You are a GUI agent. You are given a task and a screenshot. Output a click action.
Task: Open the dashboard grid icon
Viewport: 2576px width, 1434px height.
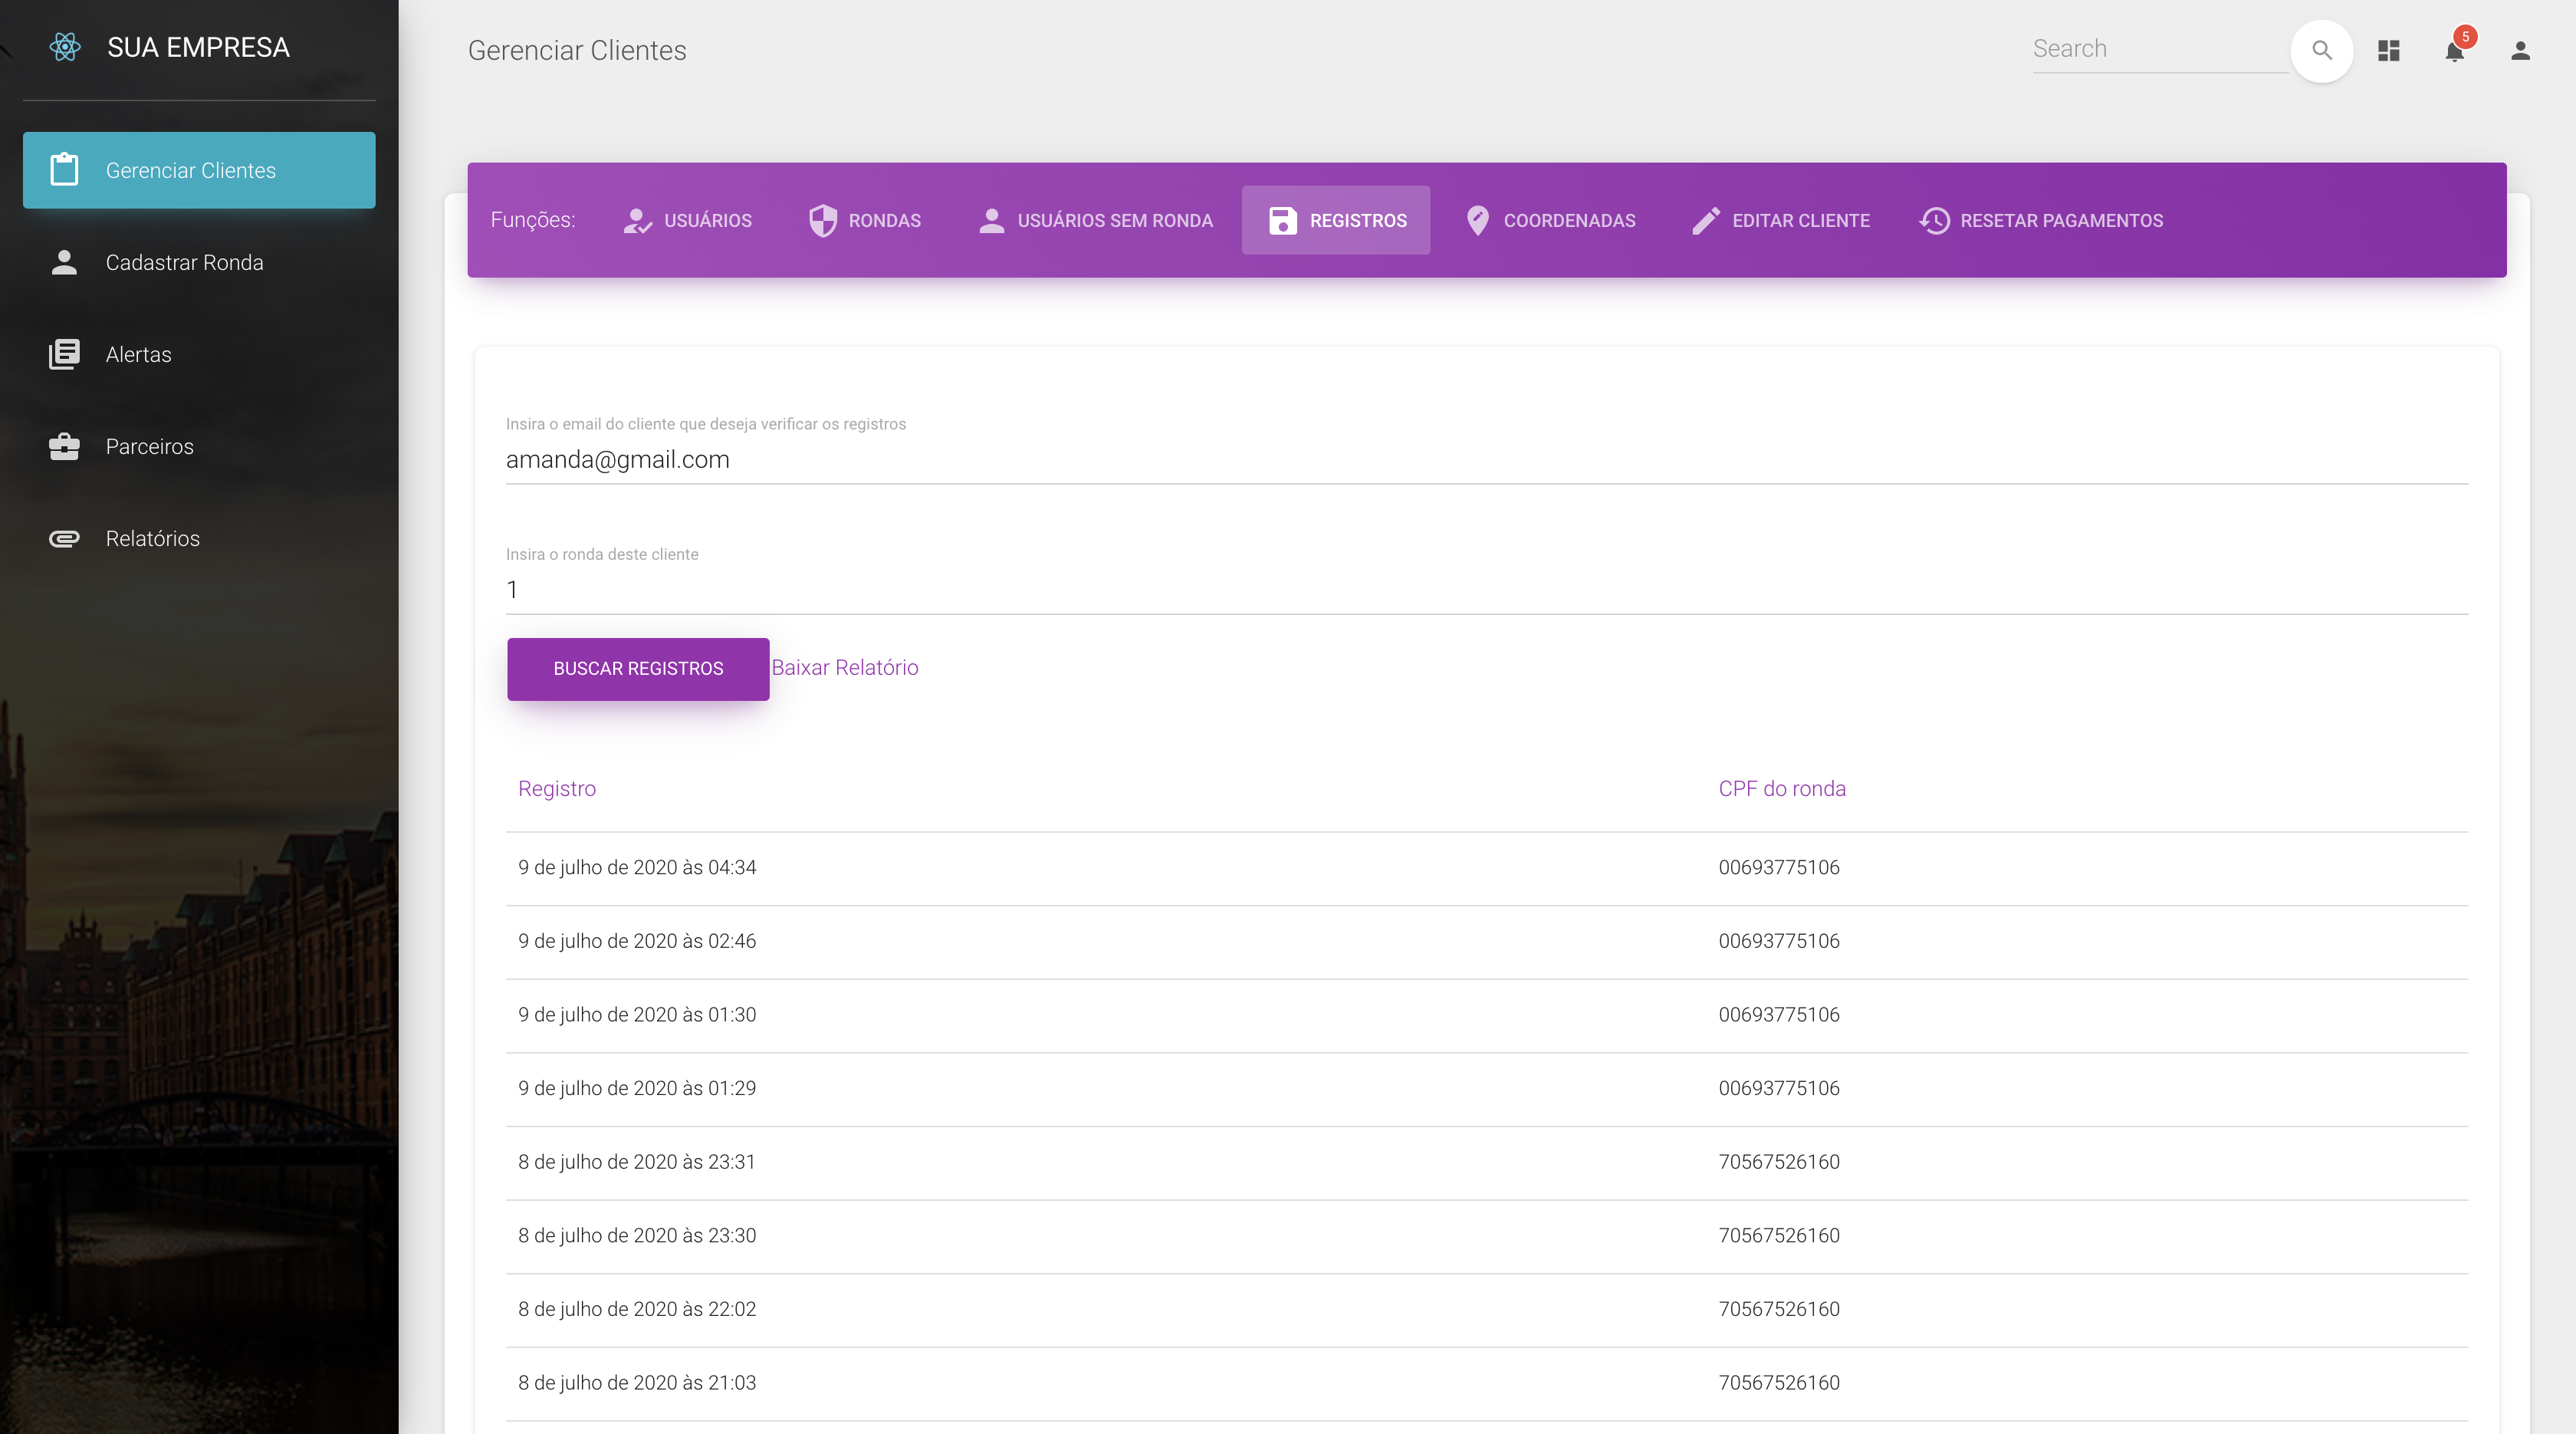click(x=2389, y=50)
